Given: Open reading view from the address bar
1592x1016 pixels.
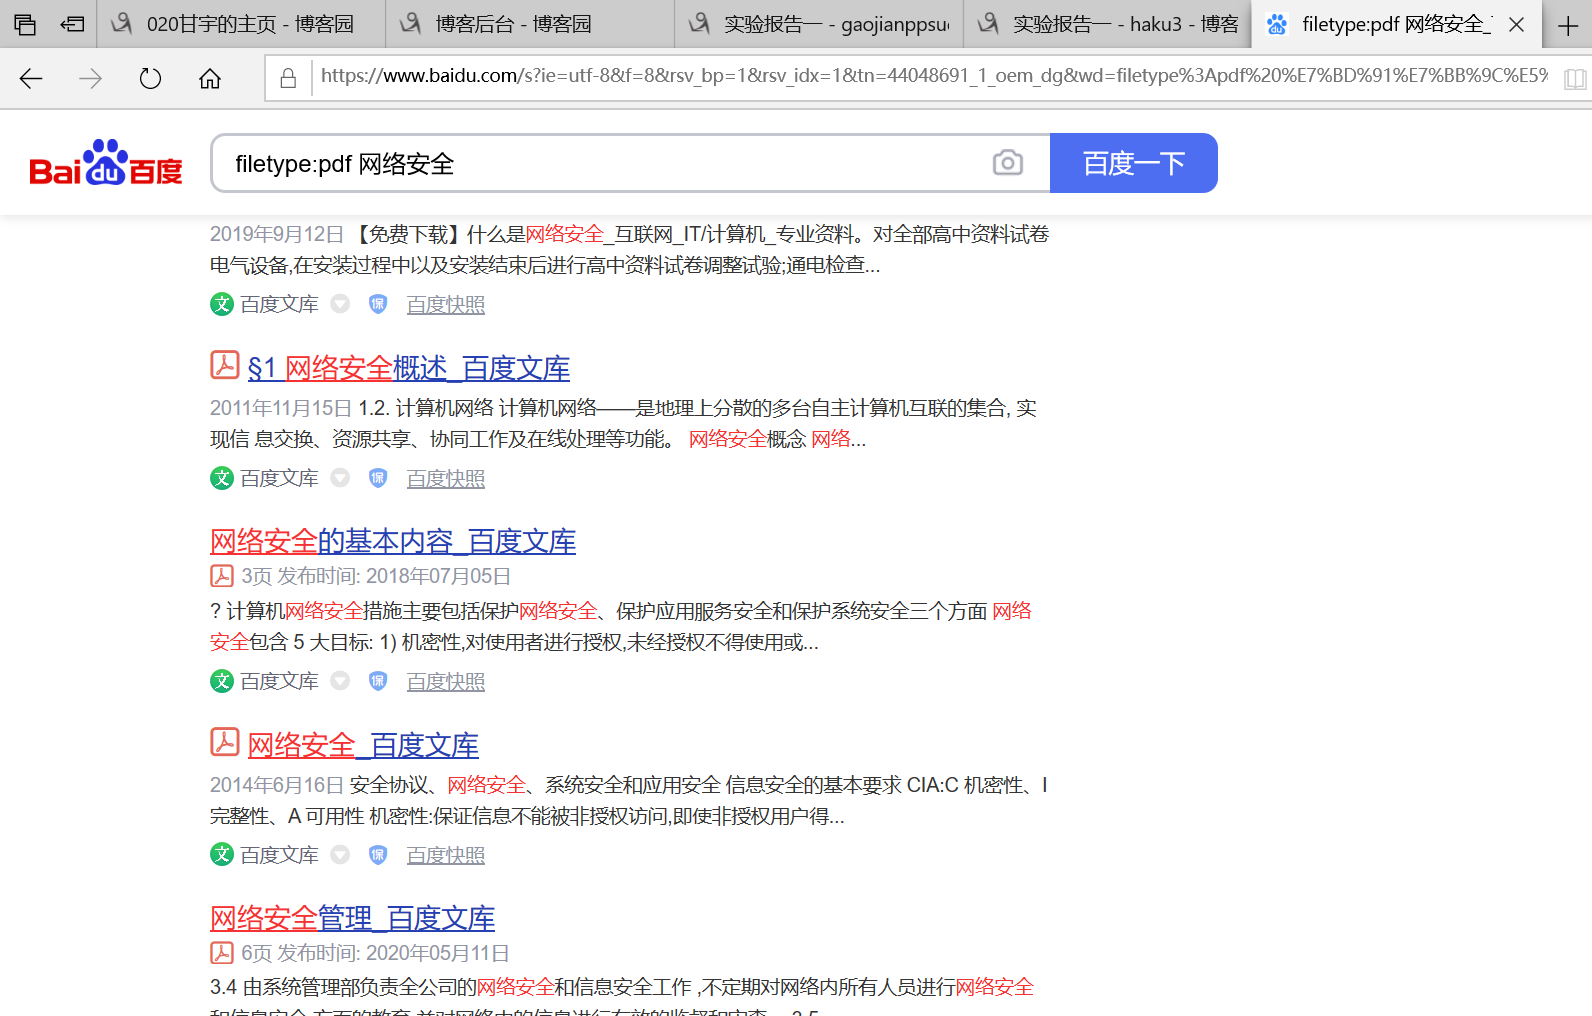Looking at the screenshot, I should pos(1574,79).
